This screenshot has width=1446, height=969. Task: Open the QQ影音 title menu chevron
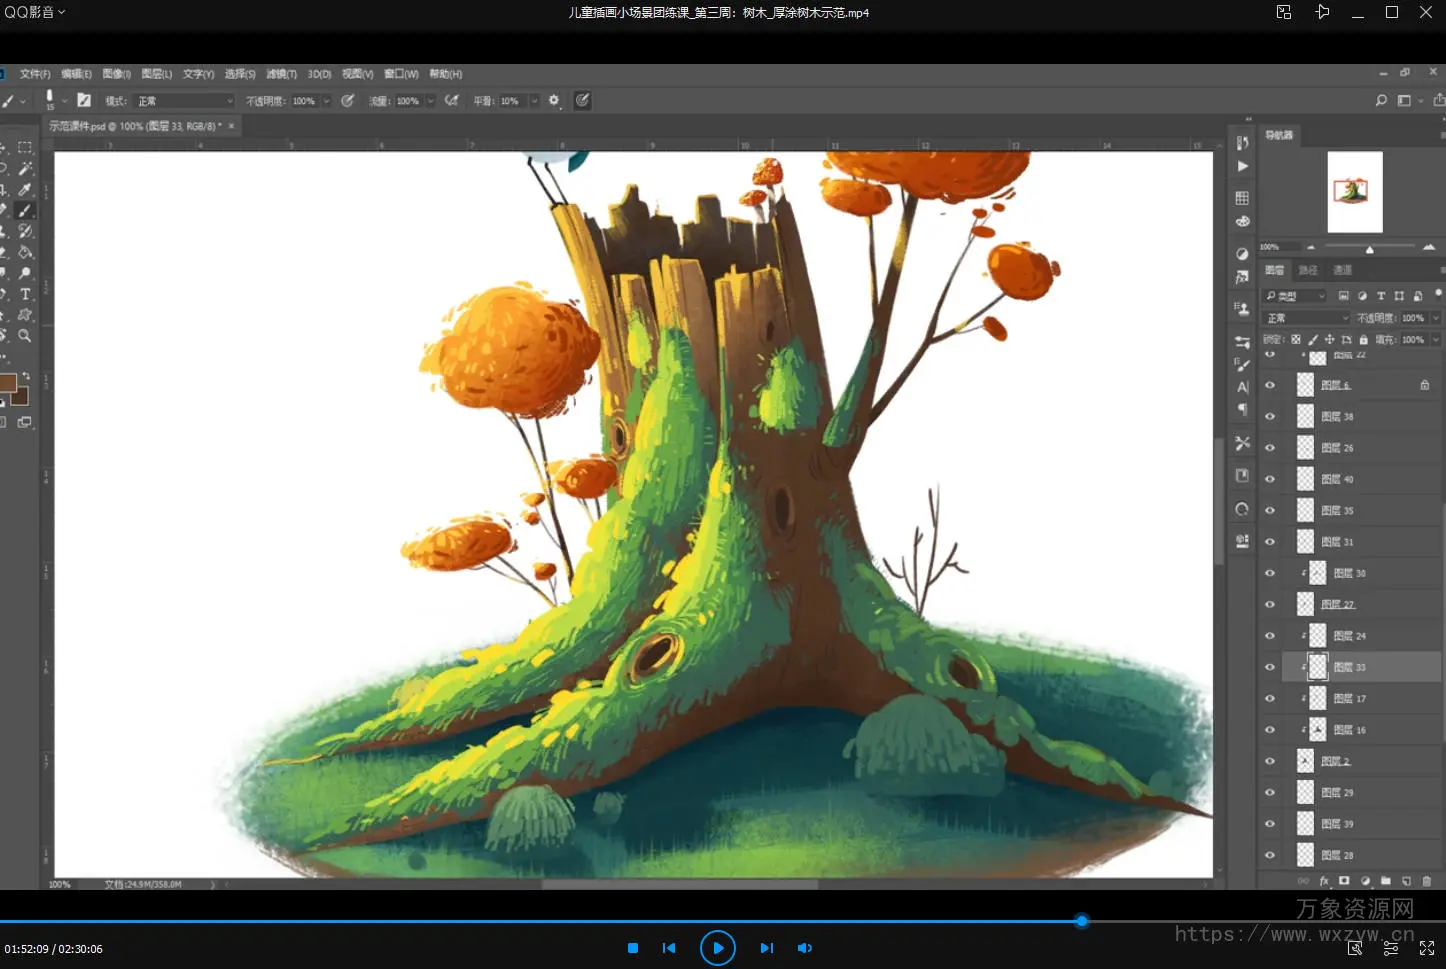click(61, 12)
